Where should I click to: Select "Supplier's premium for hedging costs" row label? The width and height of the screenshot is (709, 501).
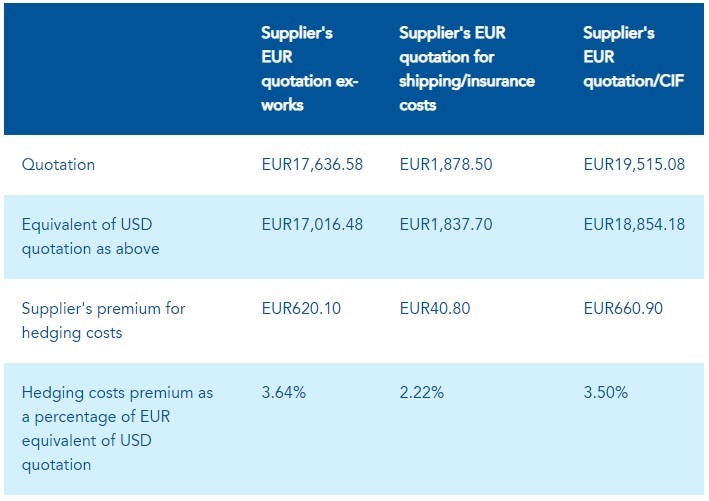click(x=103, y=320)
